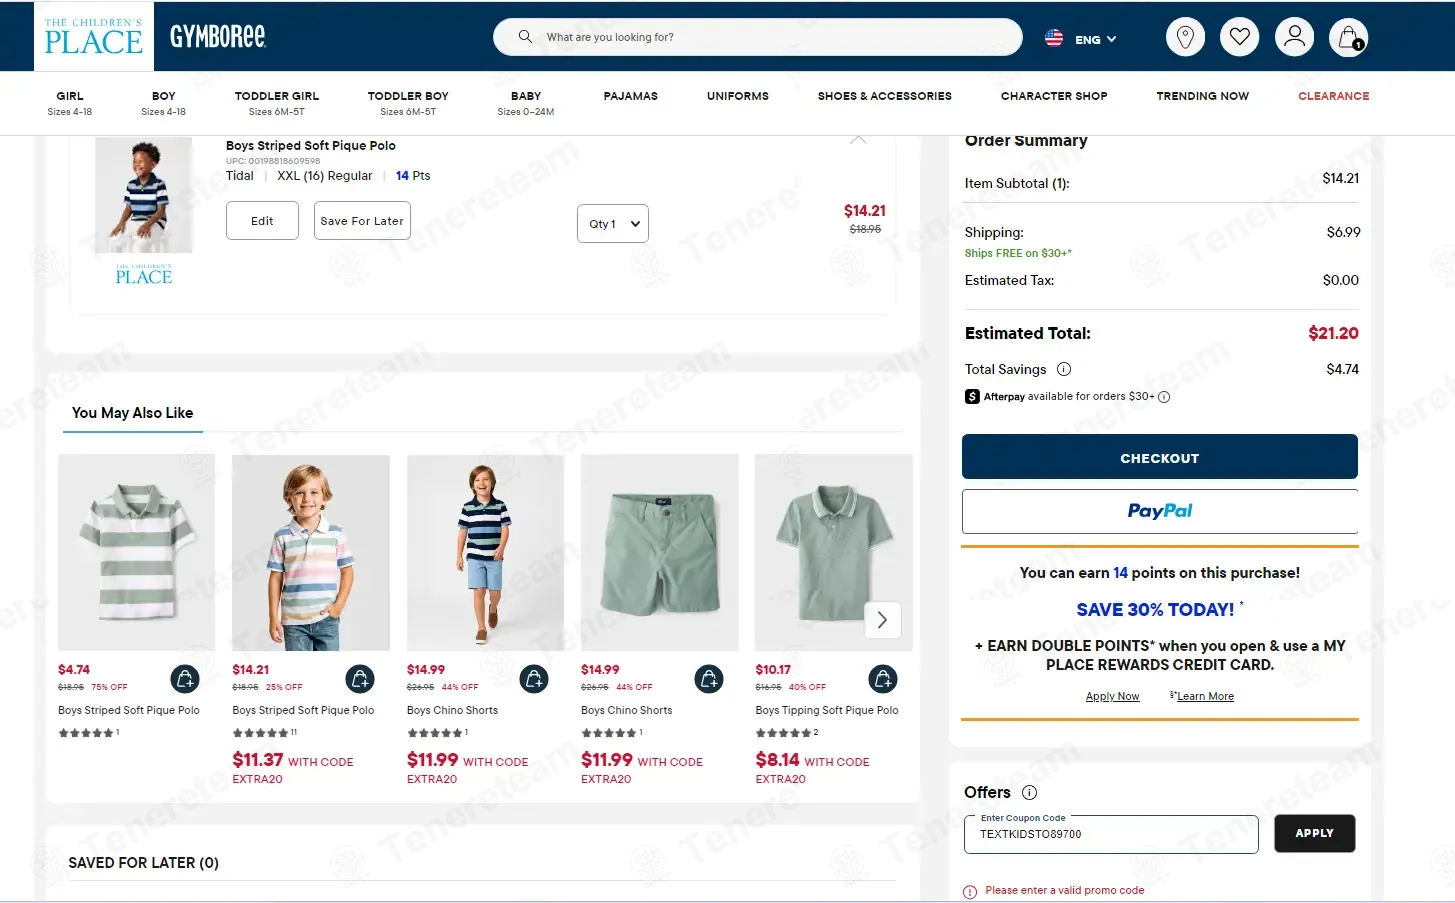Viewport: 1455px width, 903px height.
Task: Add $14.21 Striped Polo to bag
Action: pyautogui.click(x=360, y=679)
